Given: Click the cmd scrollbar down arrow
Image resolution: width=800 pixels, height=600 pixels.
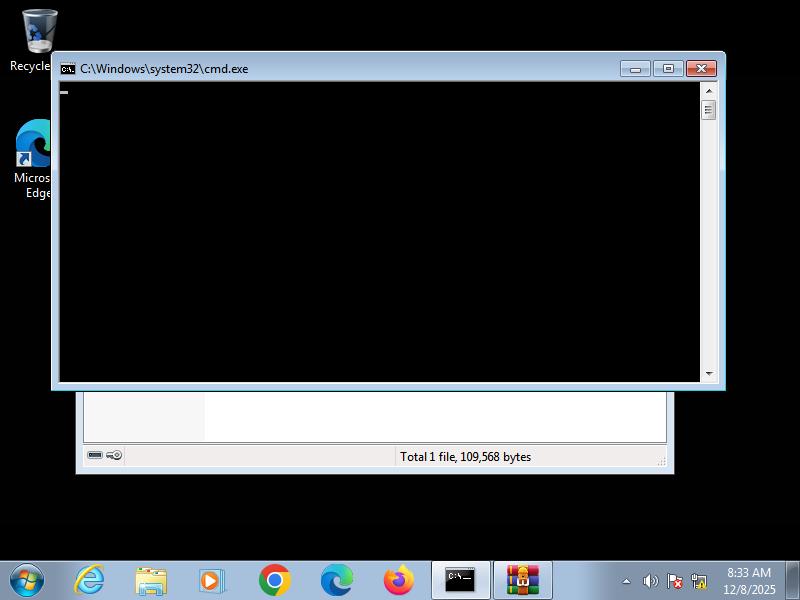Looking at the screenshot, I should click(709, 374).
